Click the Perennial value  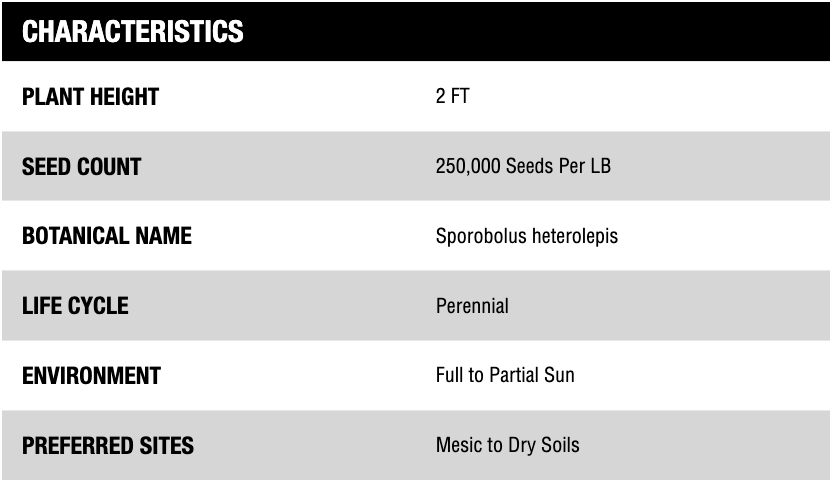point(472,306)
